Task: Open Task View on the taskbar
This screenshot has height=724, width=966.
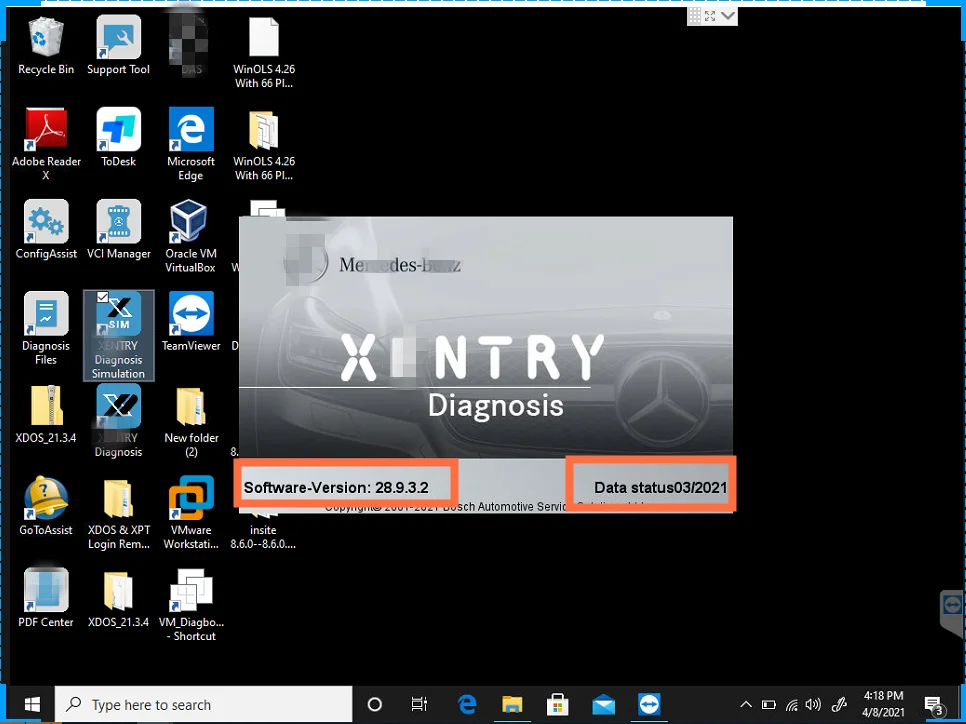Action: pos(419,704)
